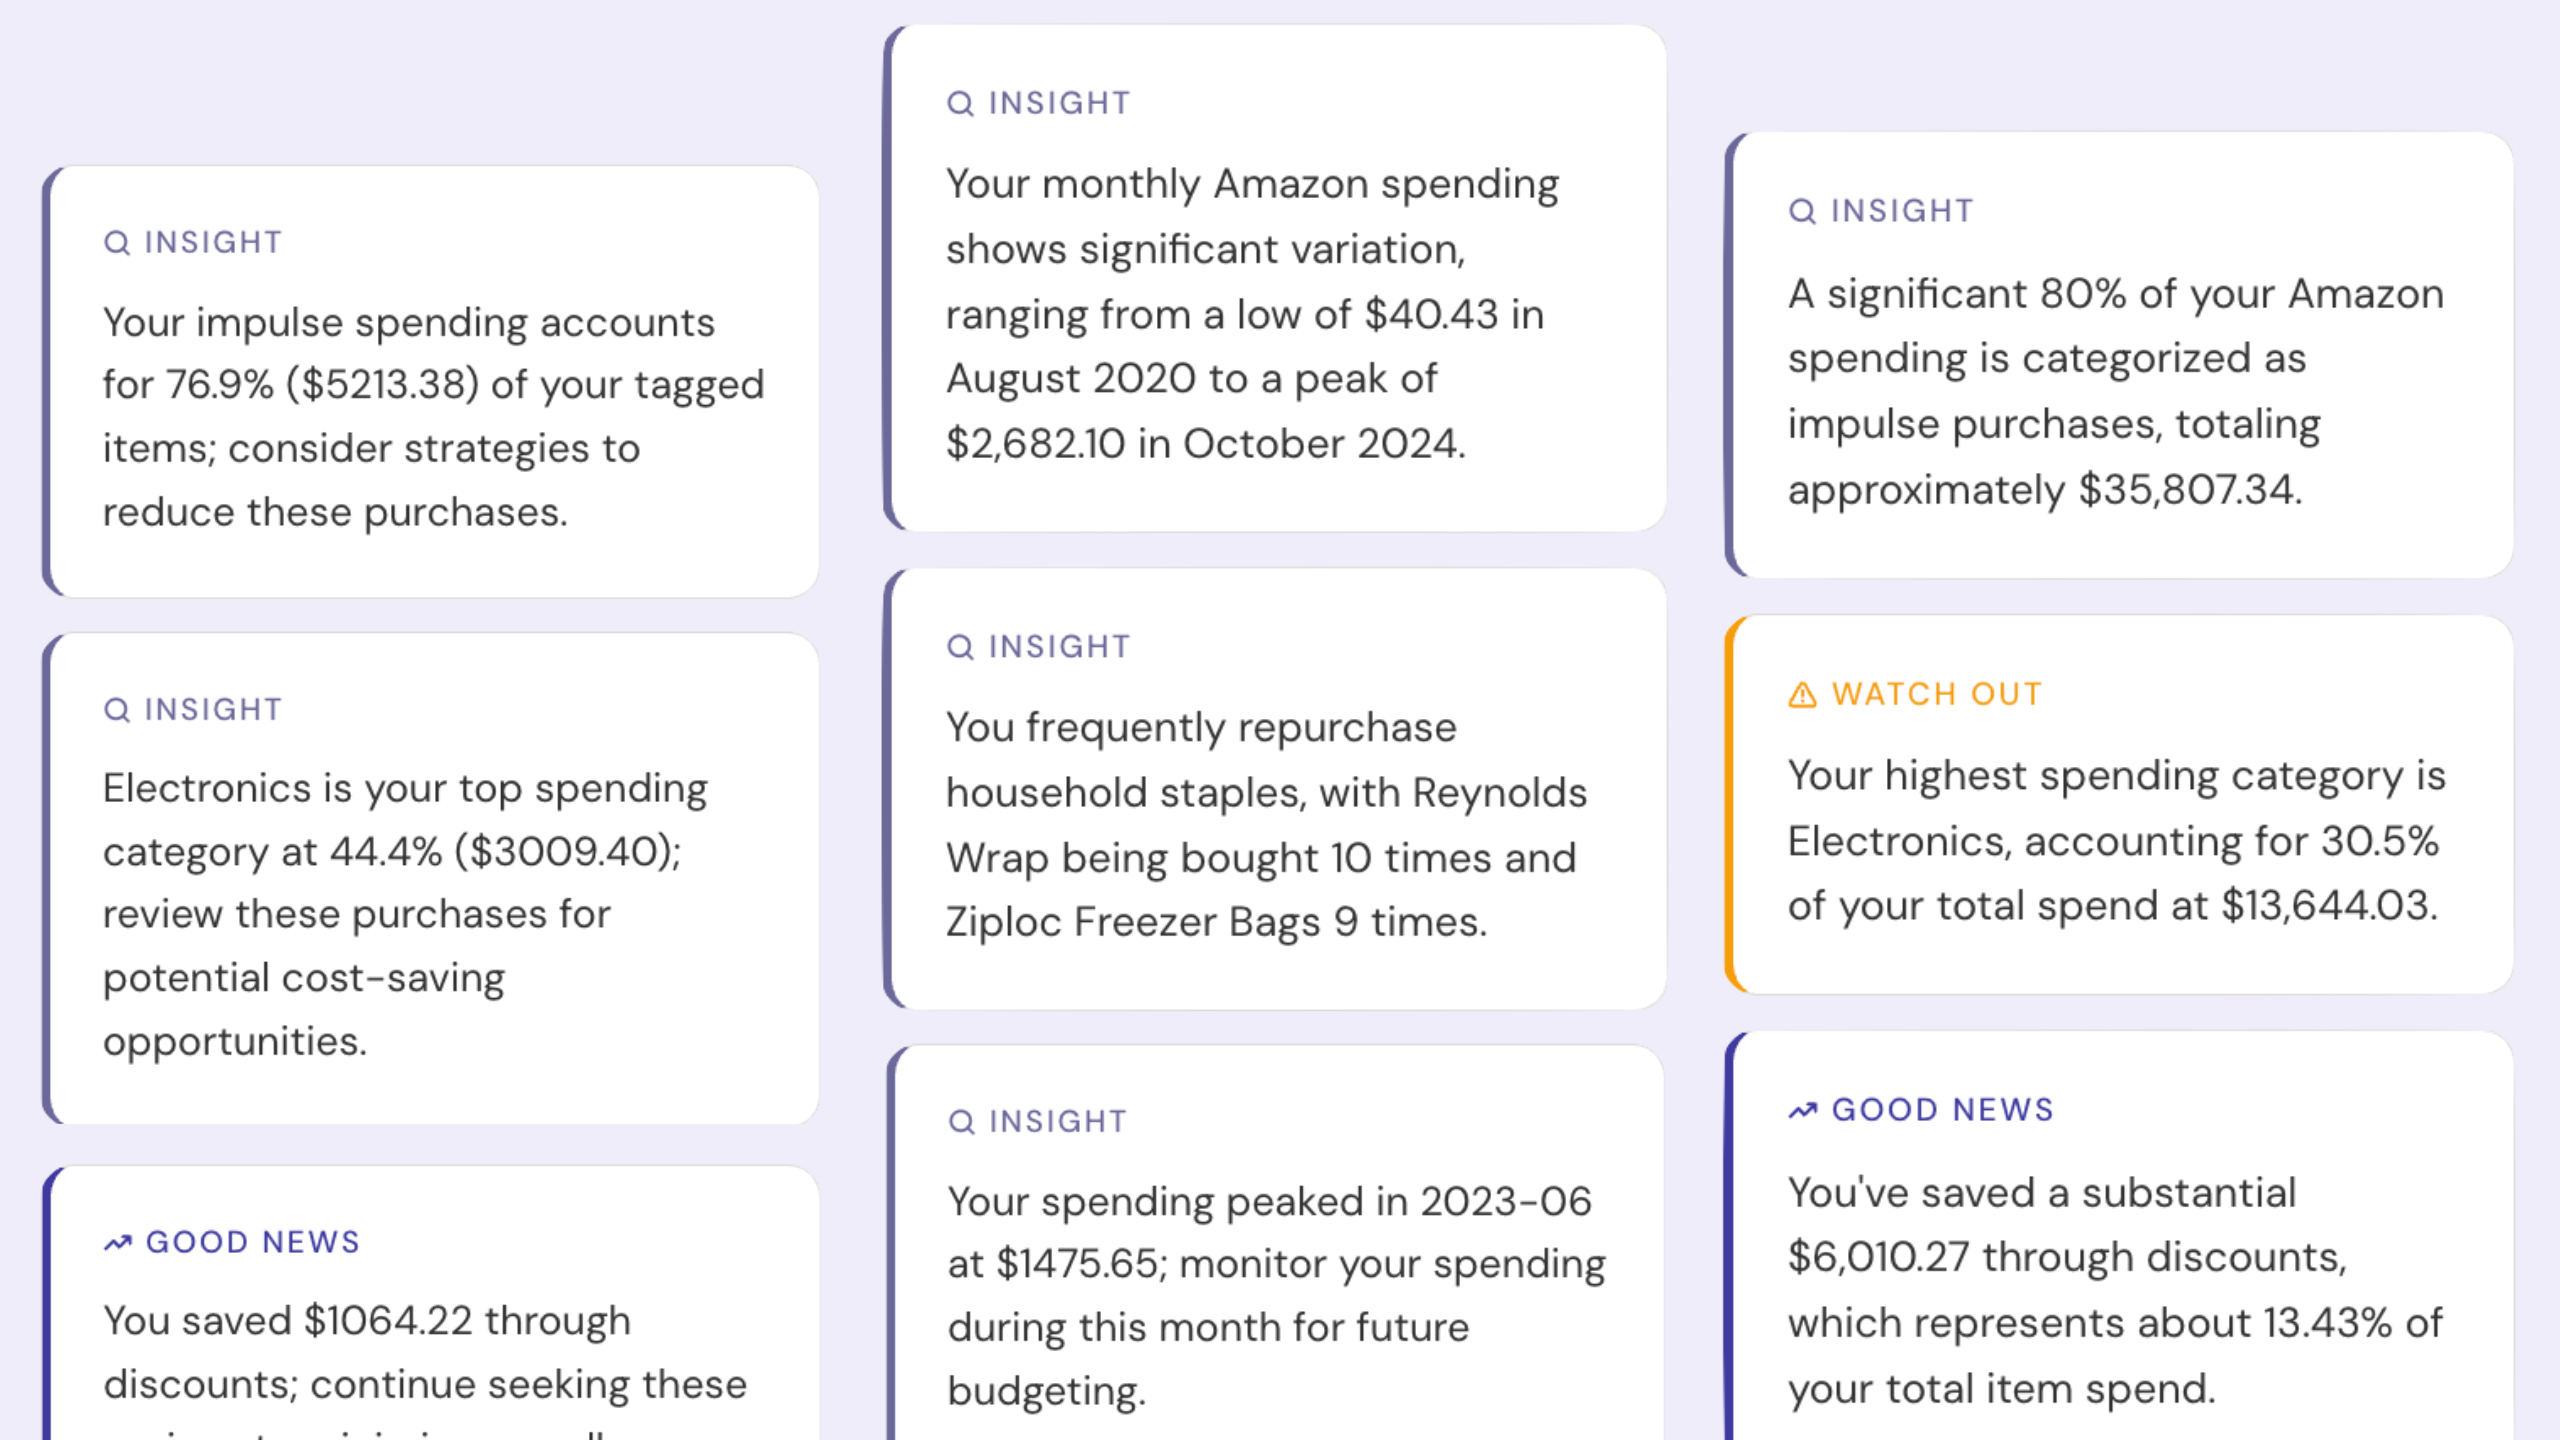
Task: Open the monthly Amazon spending variation text
Action: click(x=1252, y=314)
